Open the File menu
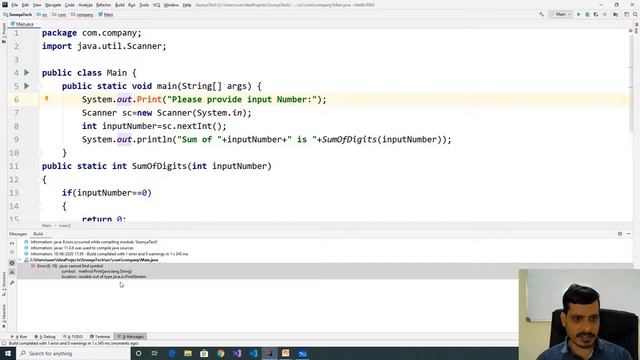Viewport: 640px width, 360px height. 15,5
